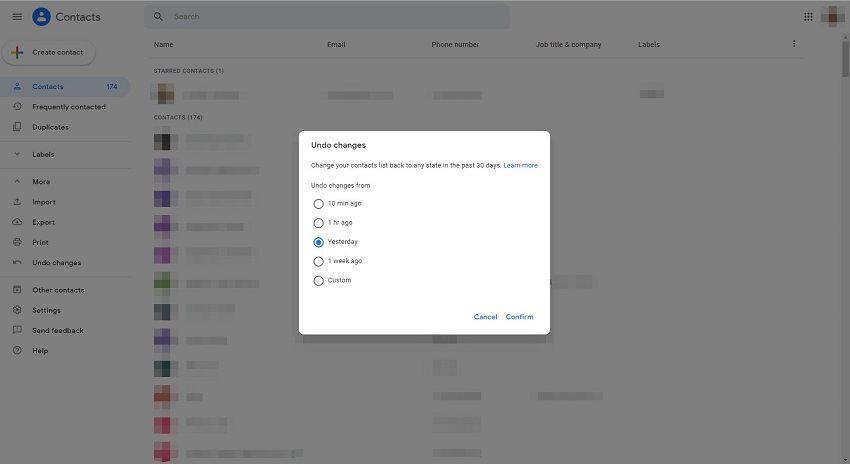Click the Import upload icon

click(x=17, y=202)
